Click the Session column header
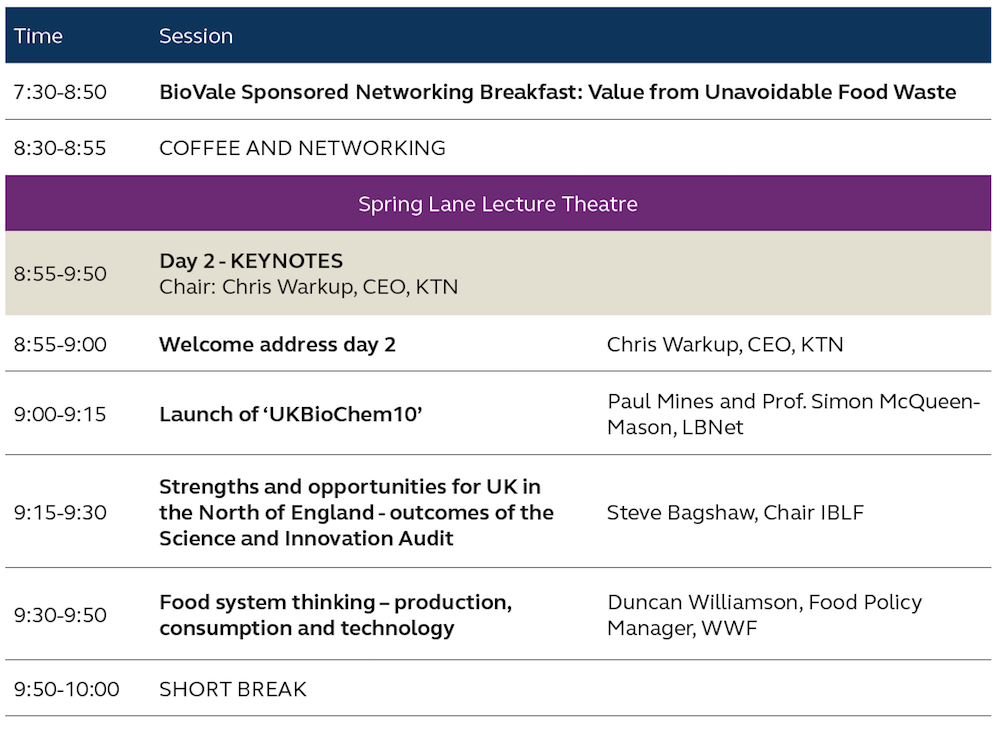 pos(196,36)
